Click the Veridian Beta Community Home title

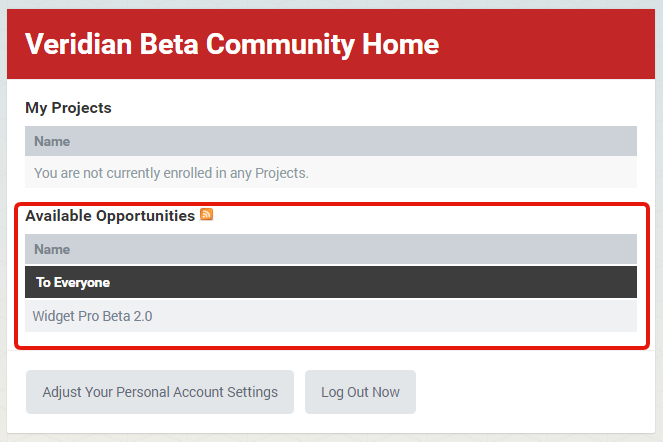[x=232, y=44]
